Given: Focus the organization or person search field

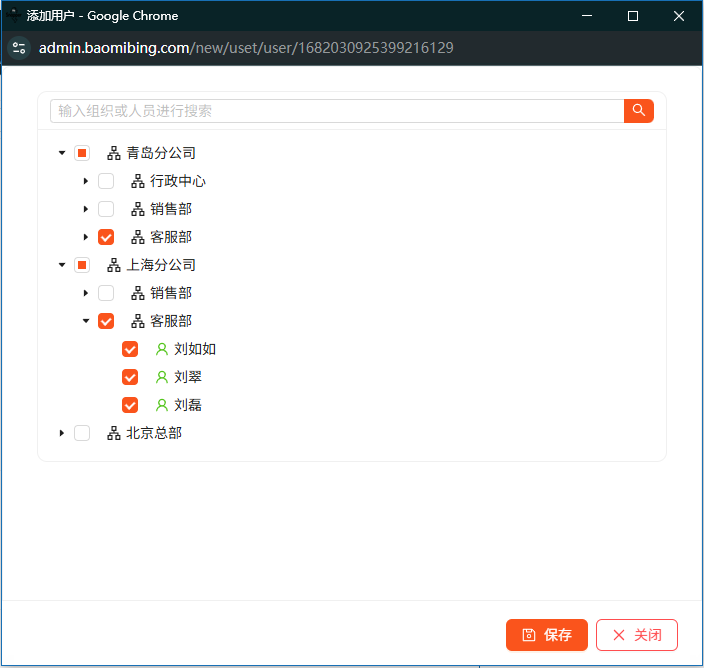Looking at the screenshot, I should 336,111.
